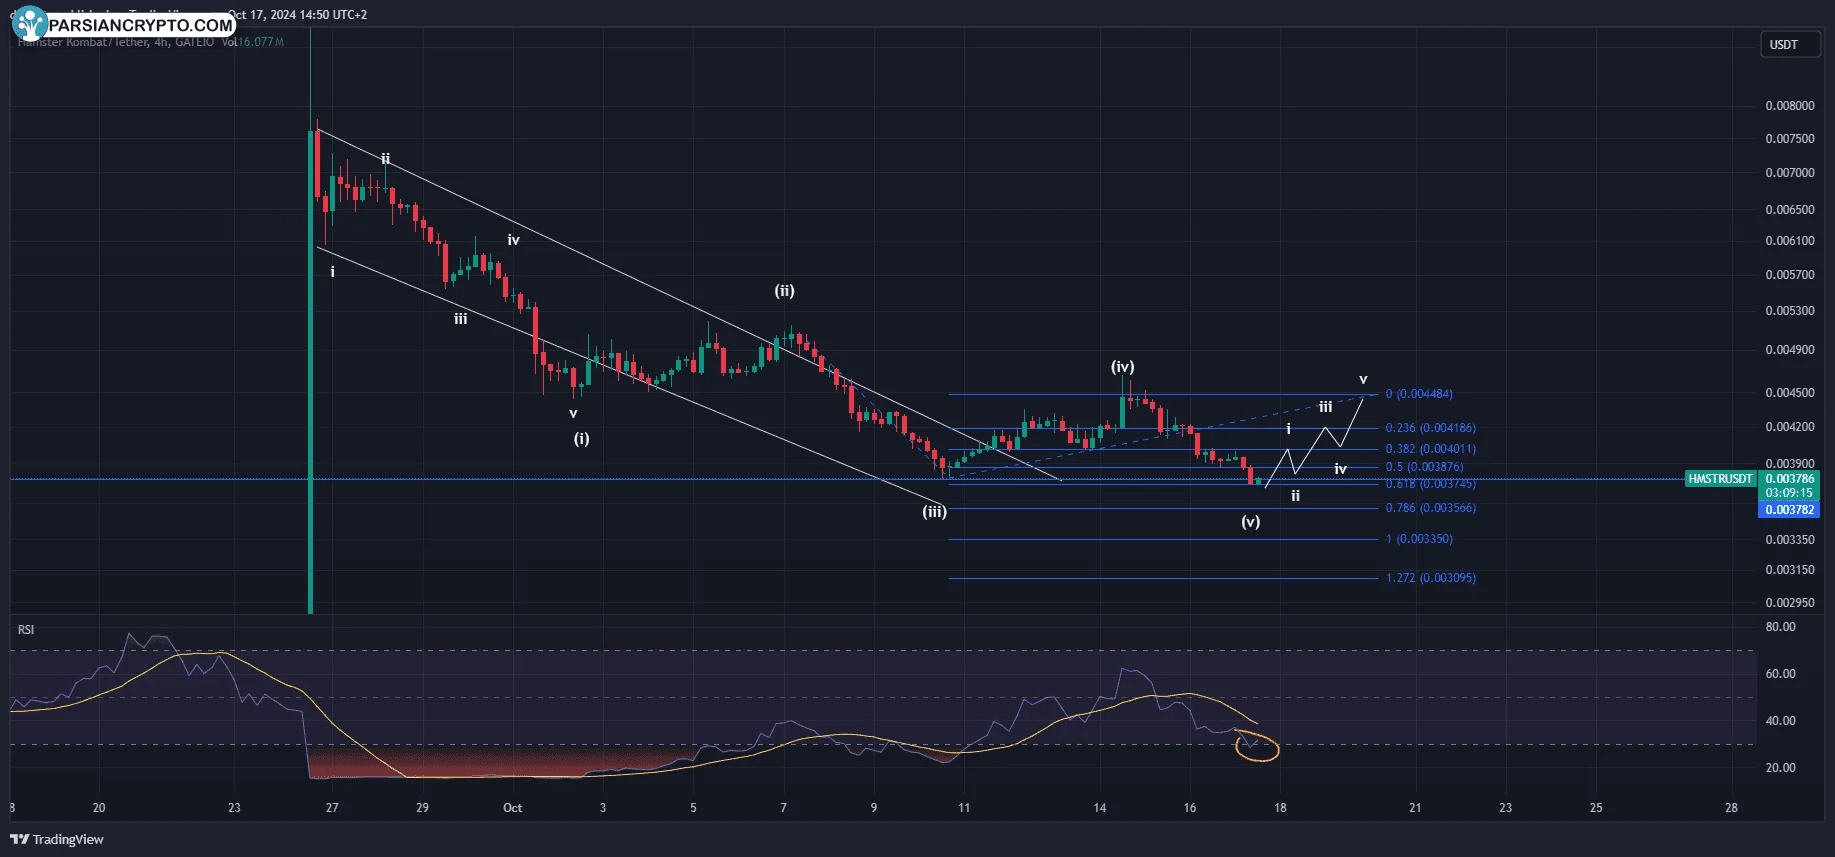This screenshot has height=857, width=1835.
Task: Click the ParsianCrypto tree logo icon
Action: 30,23
